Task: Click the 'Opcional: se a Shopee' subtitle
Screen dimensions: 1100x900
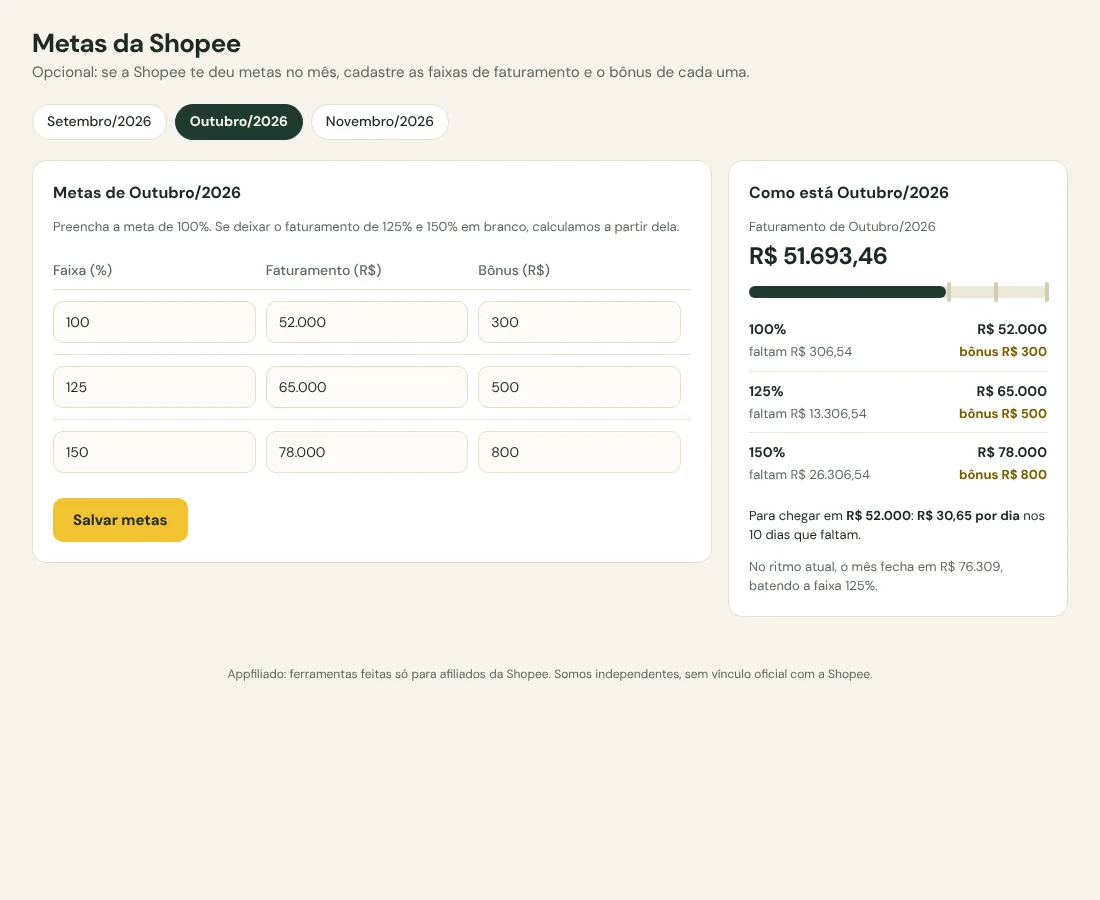Action: 391,72
